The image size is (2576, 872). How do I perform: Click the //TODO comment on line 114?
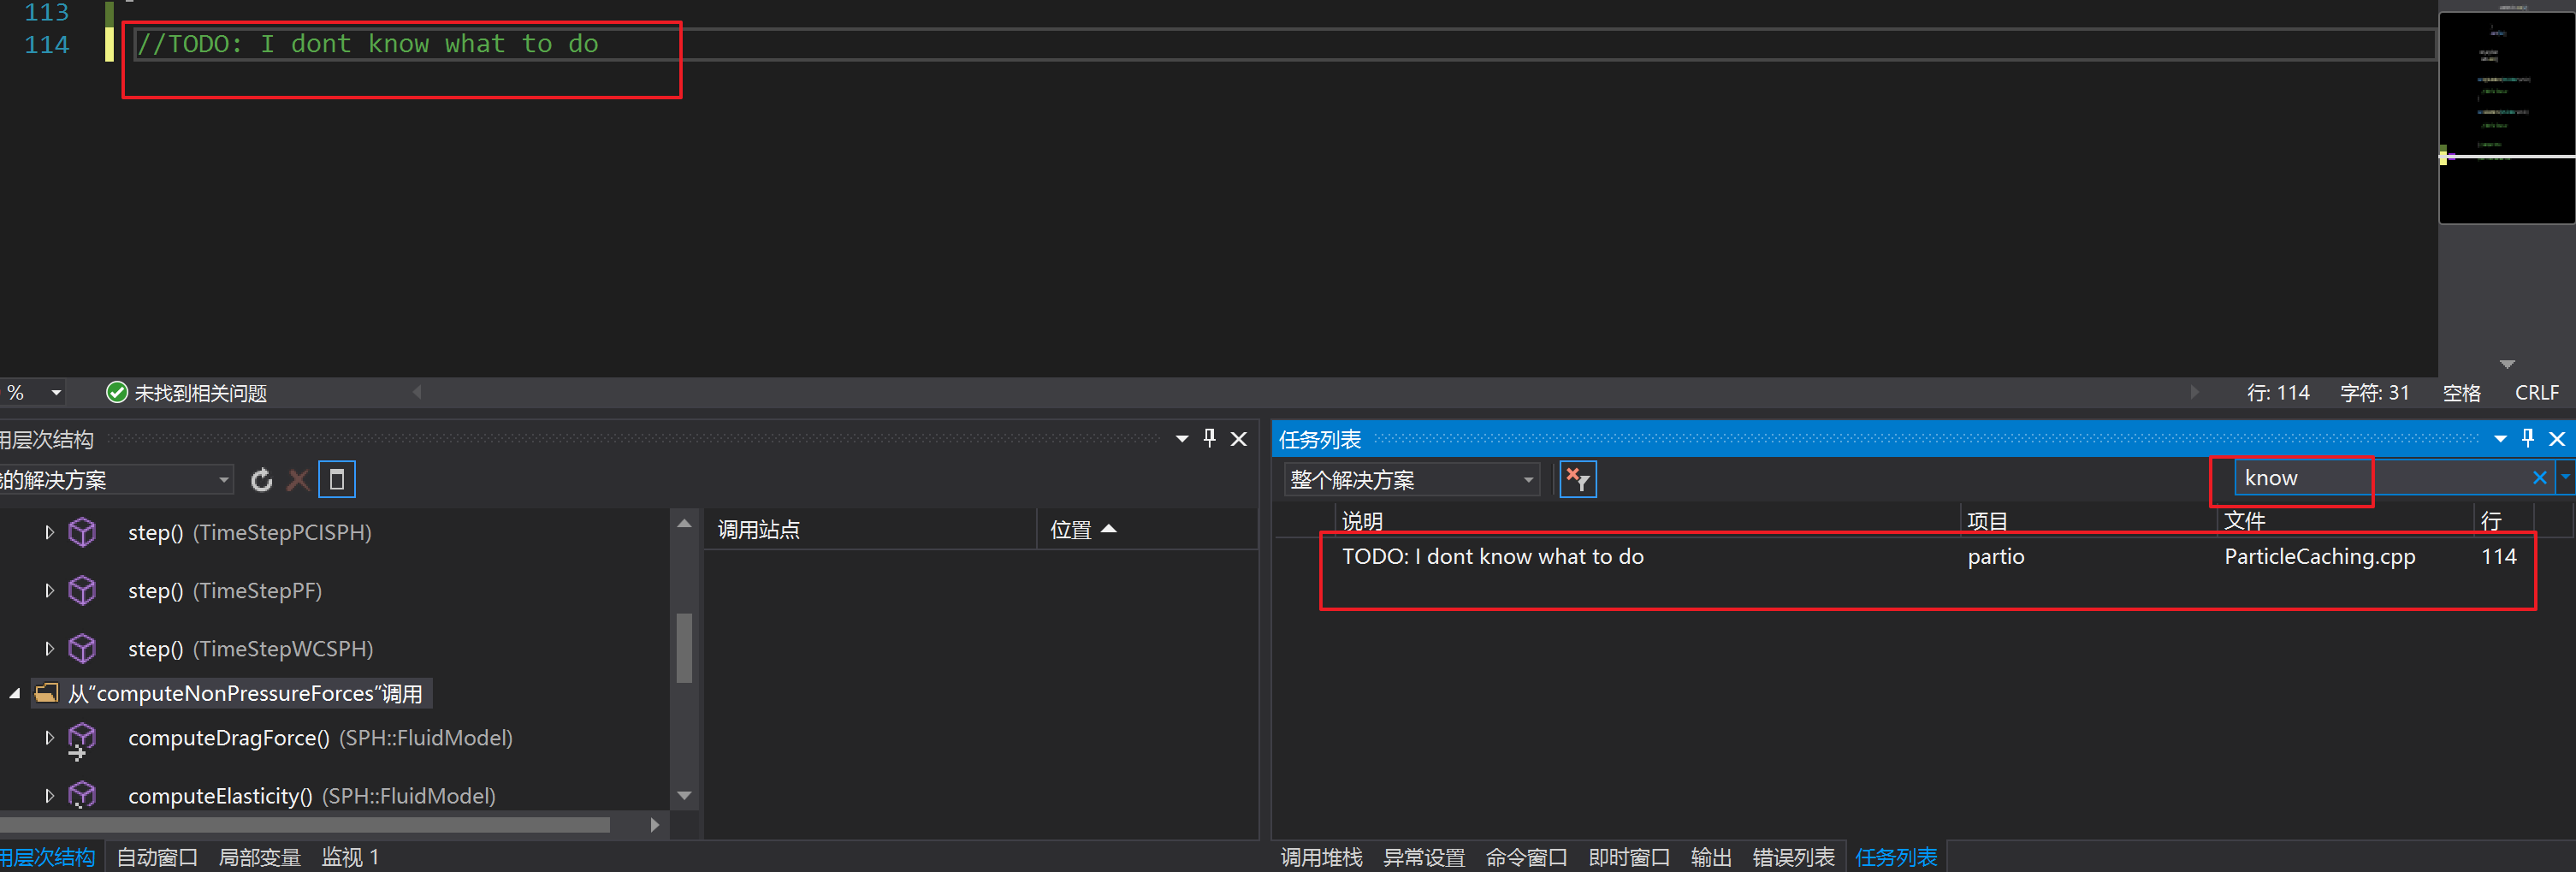pyautogui.click(x=367, y=44)
